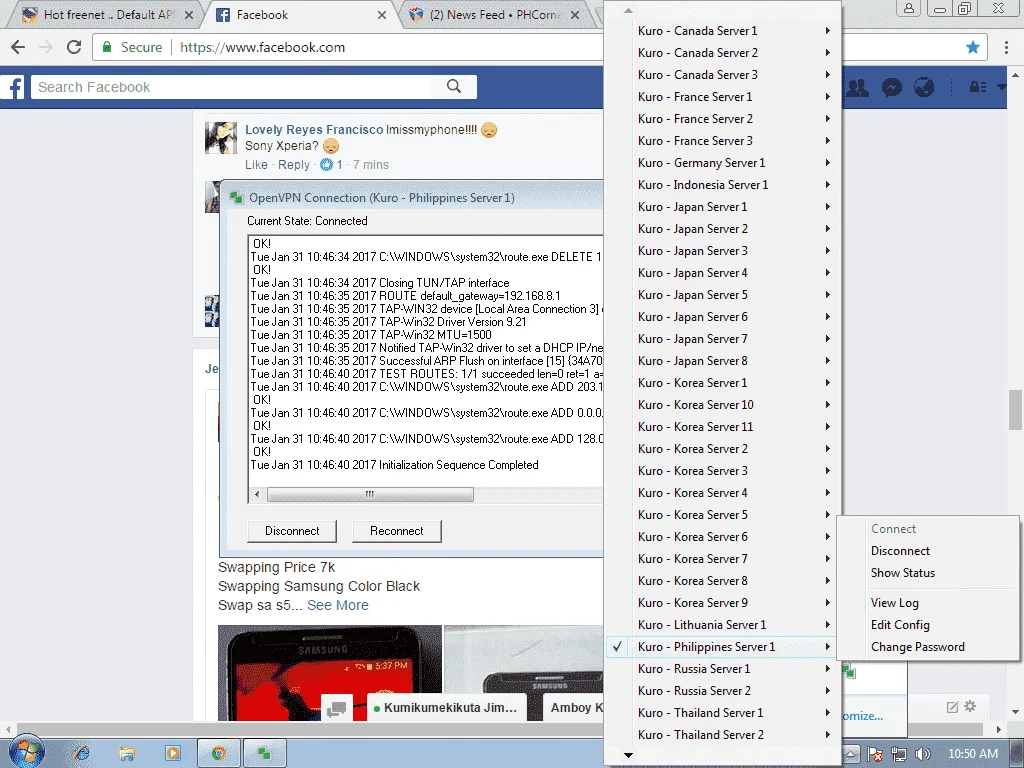Choose View Log in the submenu
This screenshot has height=768, width=1024.
[927, 603]
